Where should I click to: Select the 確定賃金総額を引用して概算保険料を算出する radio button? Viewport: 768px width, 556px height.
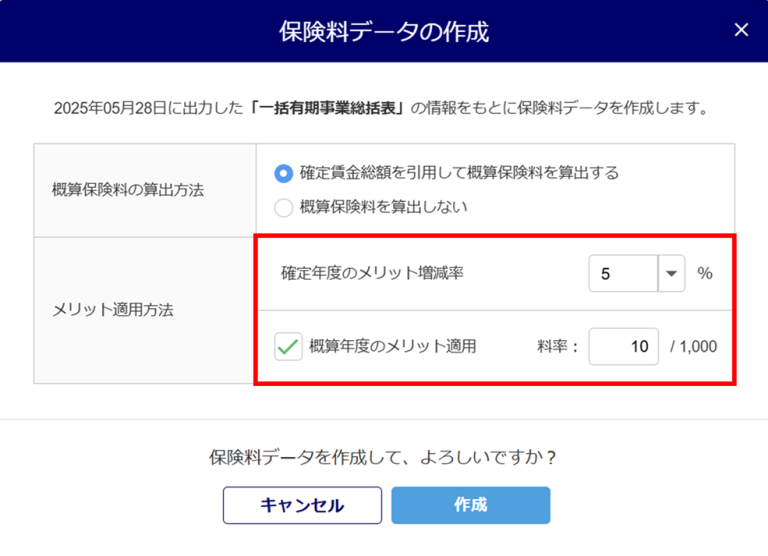coord(284,173)
